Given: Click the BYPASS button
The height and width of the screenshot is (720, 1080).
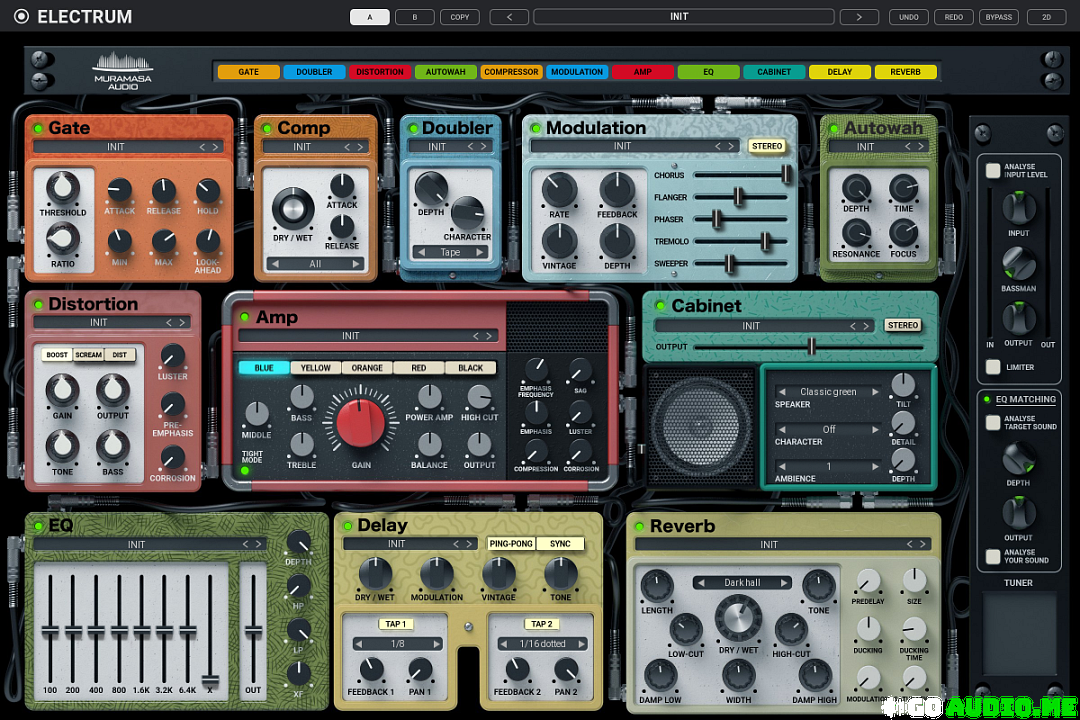Looking at the screenshot, I should pyautogui.click(x=999, y=17).
